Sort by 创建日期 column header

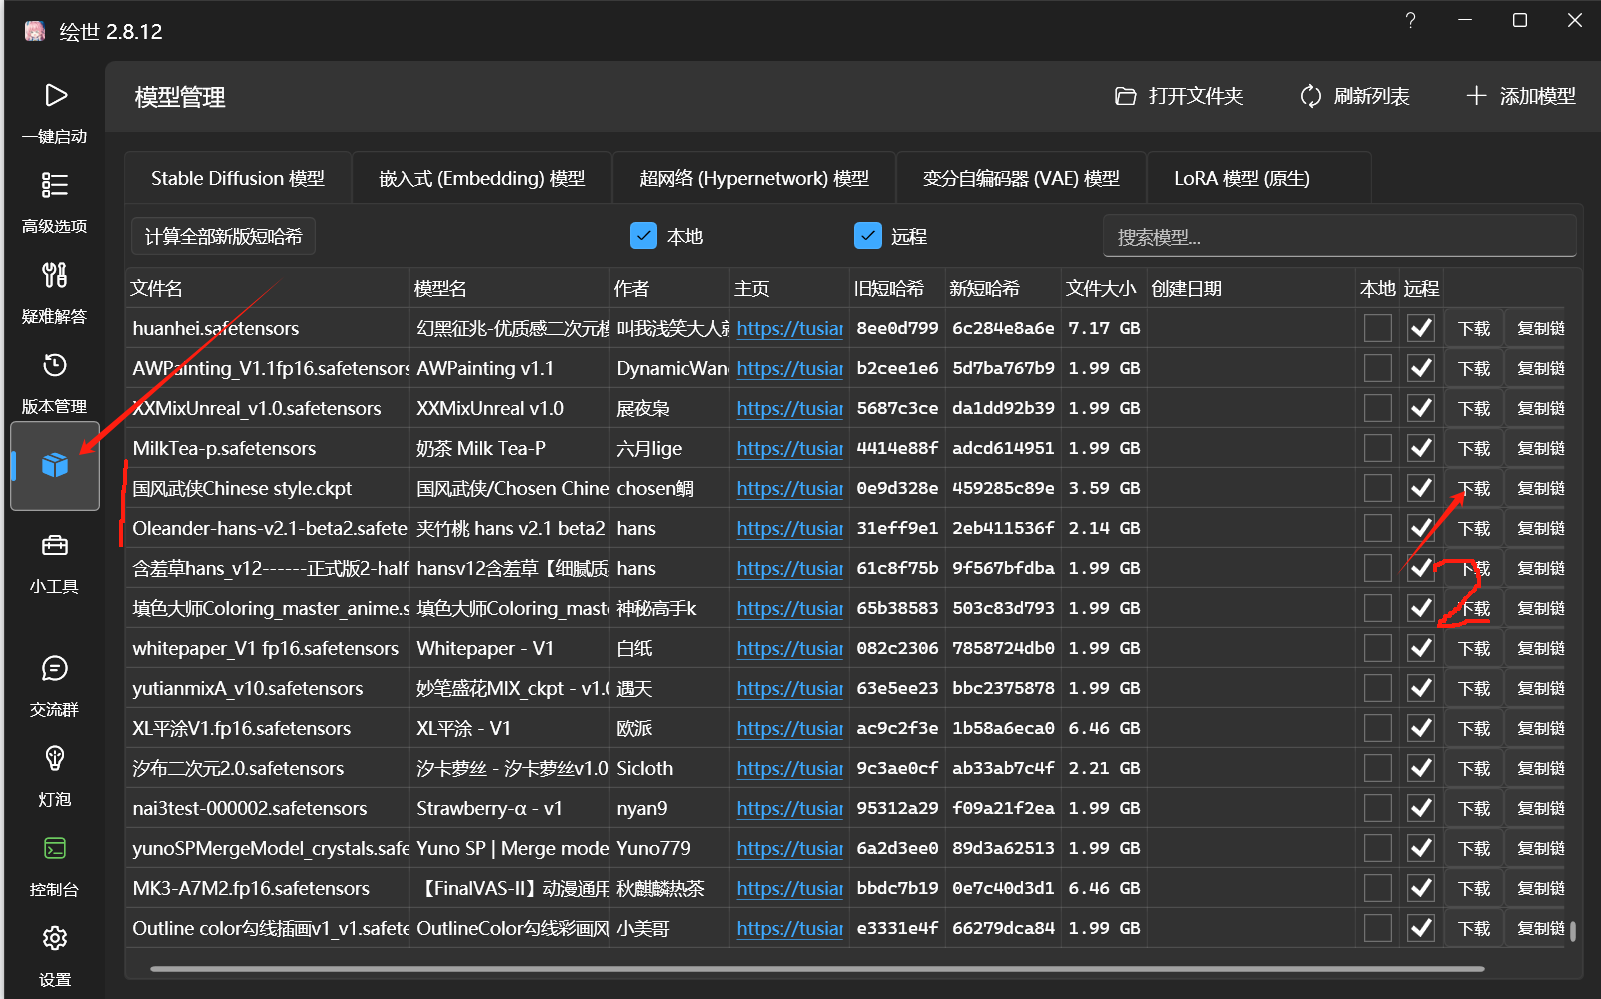point(1250,288)
